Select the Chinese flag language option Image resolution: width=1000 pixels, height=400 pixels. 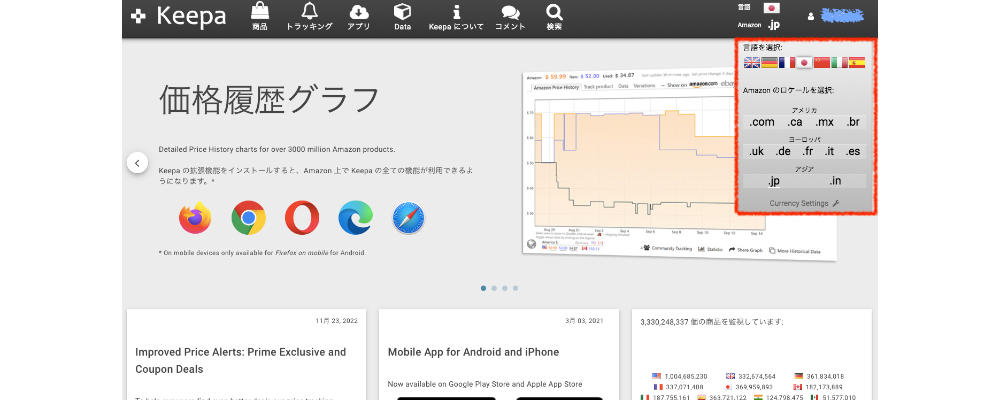pos(822,63)
